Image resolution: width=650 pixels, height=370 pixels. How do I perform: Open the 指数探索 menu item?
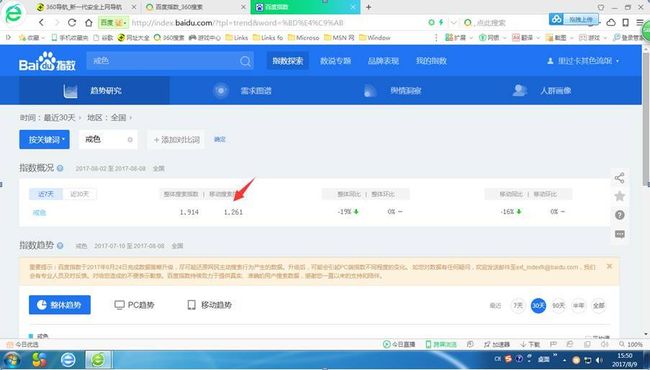[288, 61]
